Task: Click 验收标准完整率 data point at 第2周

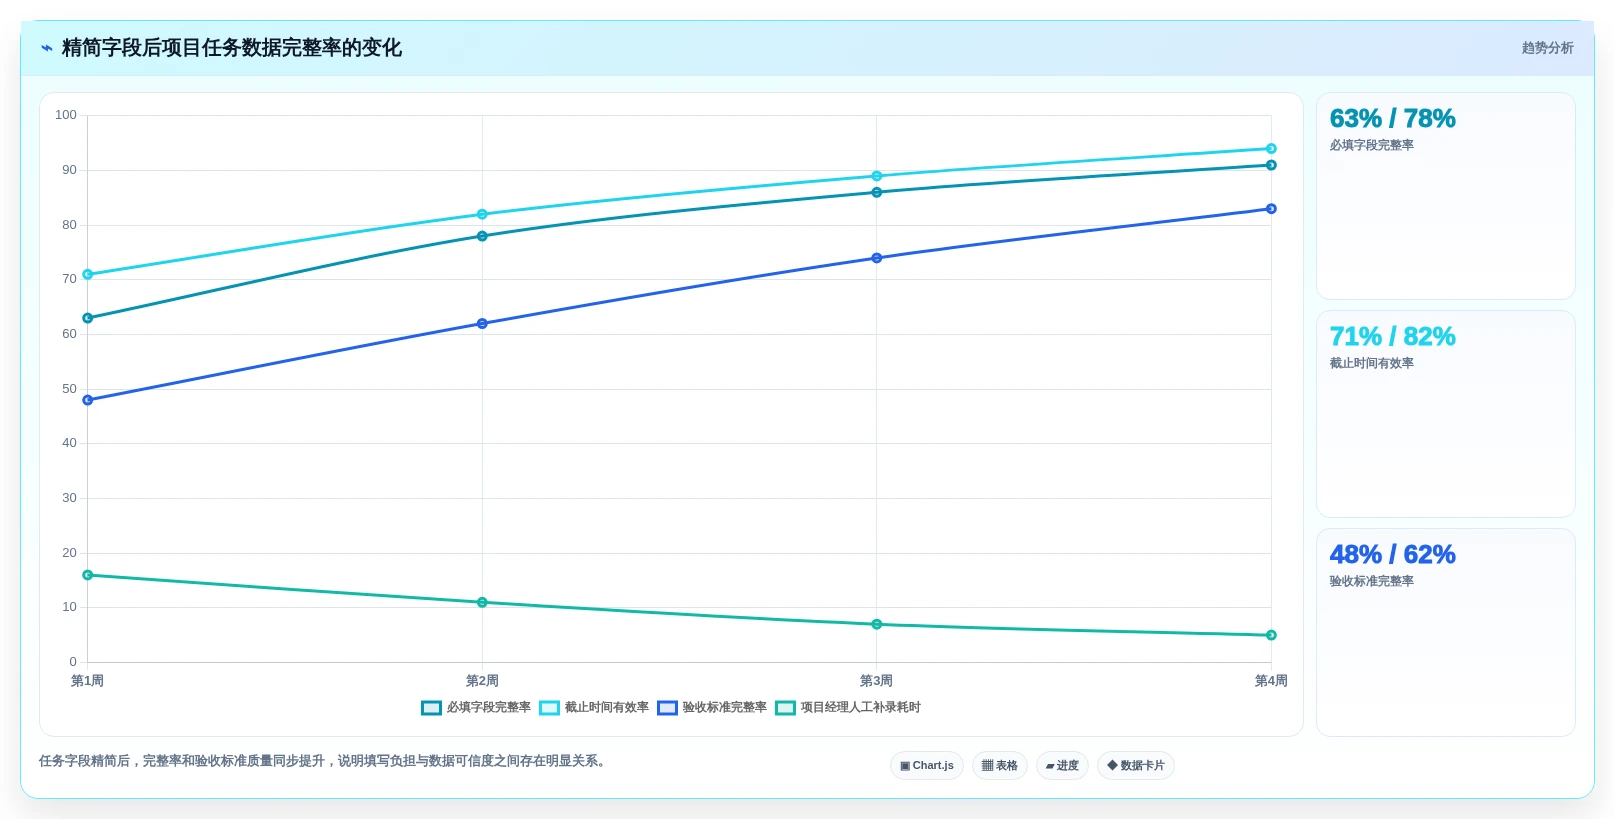Action: click(x=482, y=324)
